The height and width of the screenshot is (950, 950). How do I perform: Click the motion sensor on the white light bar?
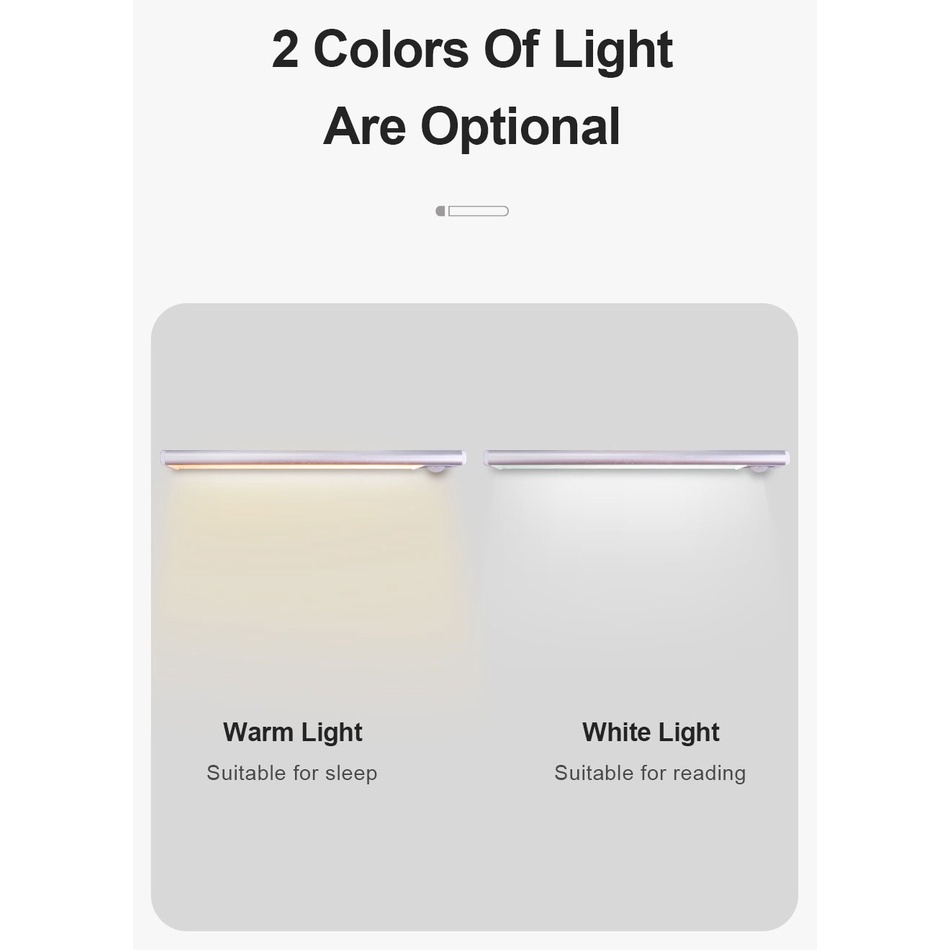760,468
